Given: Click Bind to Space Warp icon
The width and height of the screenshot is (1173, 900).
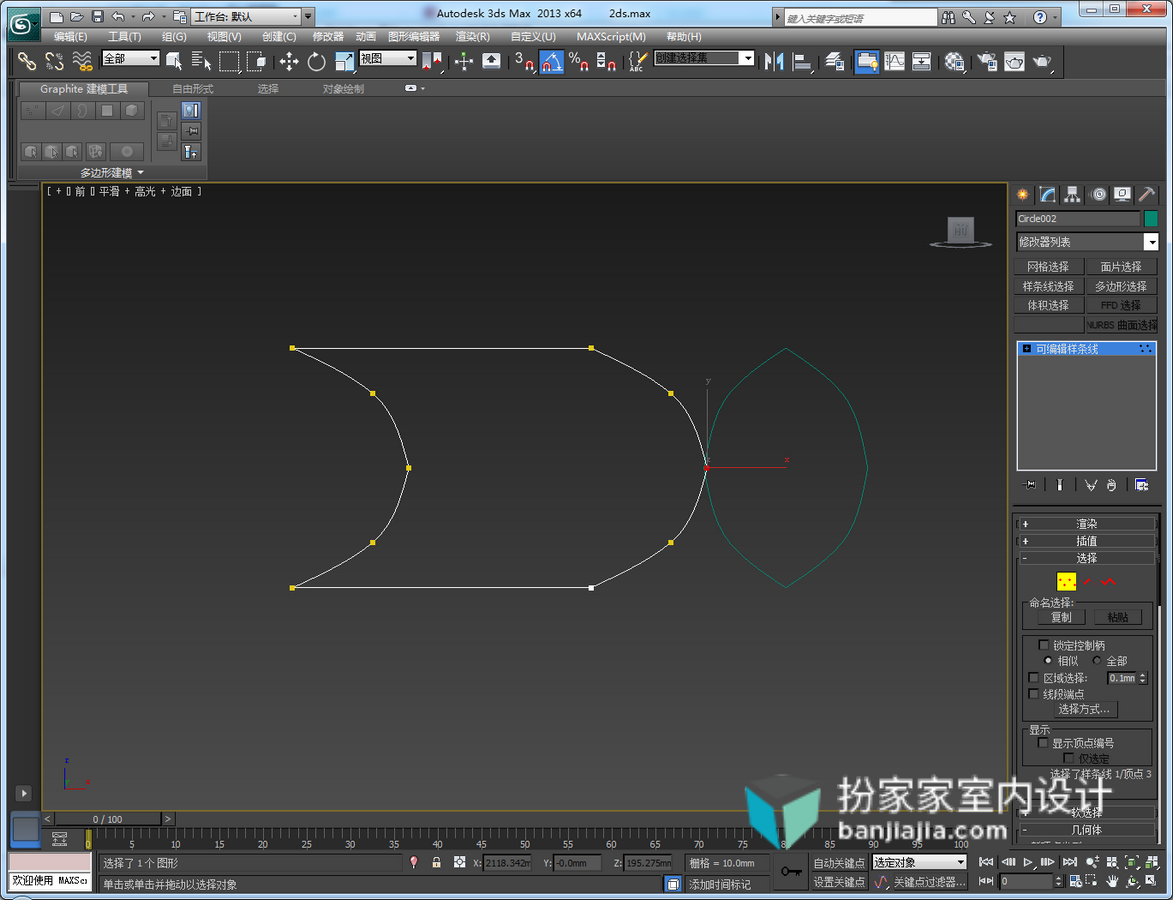Looking at the screenshot, I should point(82,61).
